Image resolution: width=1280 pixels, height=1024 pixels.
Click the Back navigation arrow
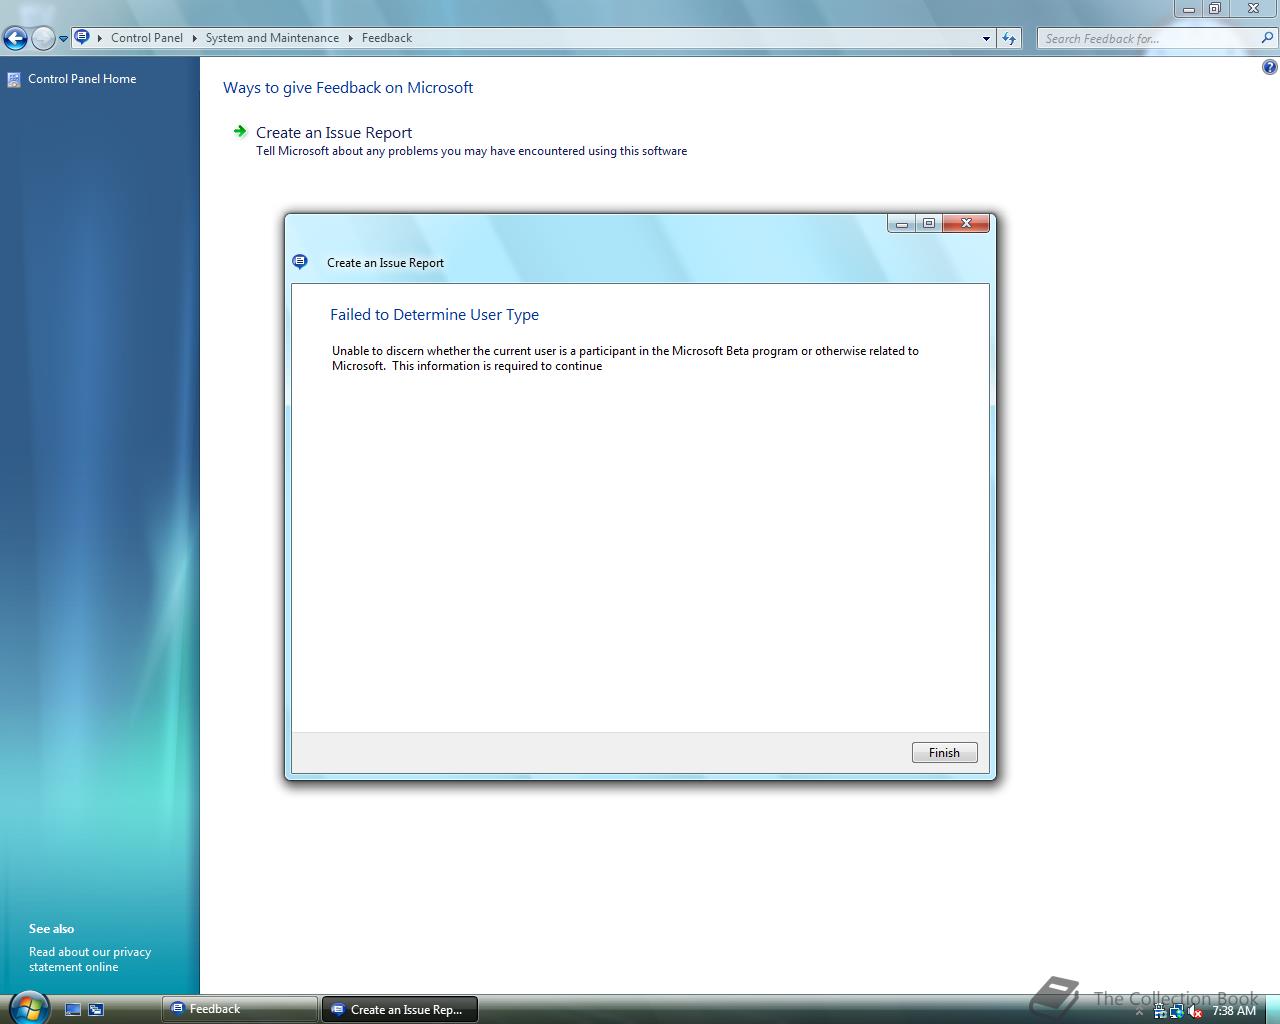click(15, 39)
